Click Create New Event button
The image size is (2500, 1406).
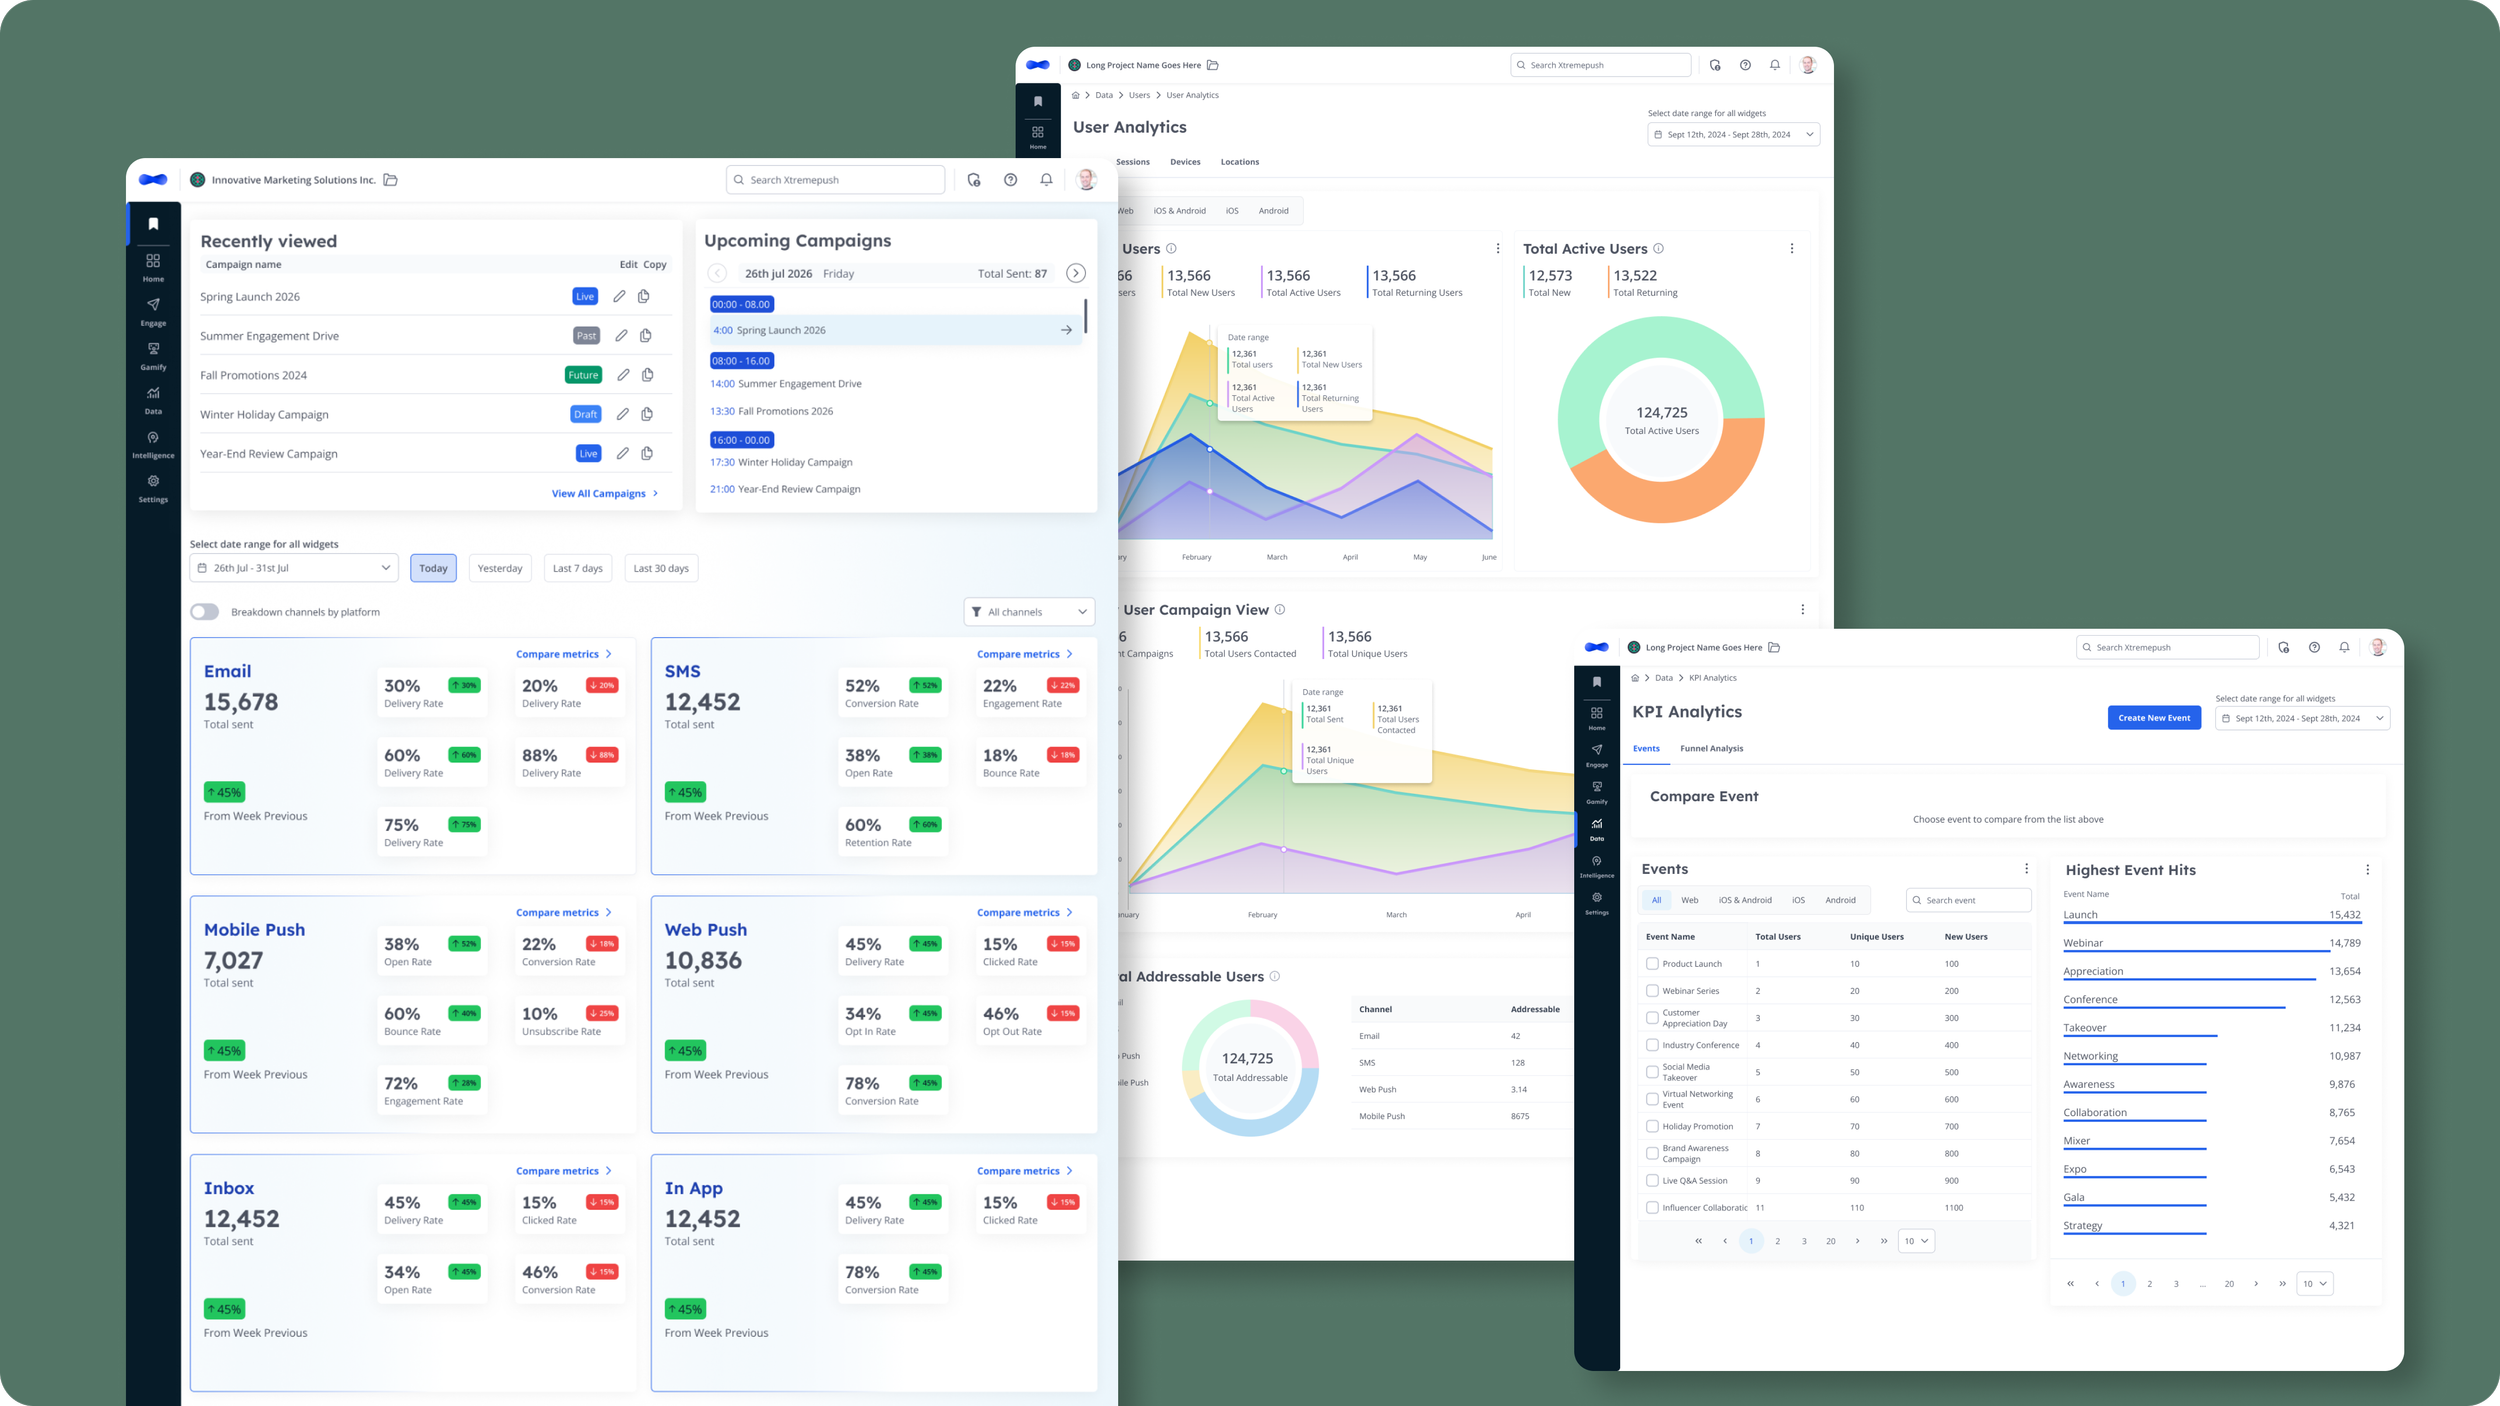(x=2154, y=718)
